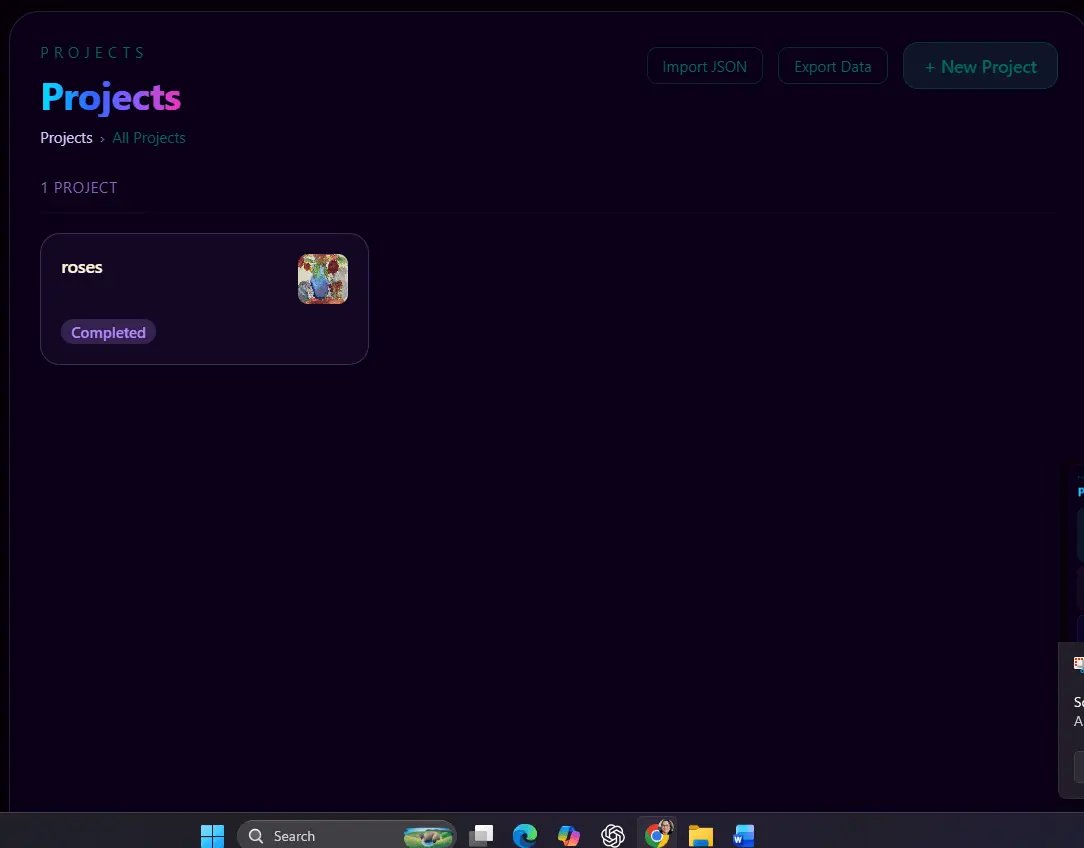Click the Import JSON button
Image resolution: width=1084 pixels, height=848 pixels.
(704, 66)
